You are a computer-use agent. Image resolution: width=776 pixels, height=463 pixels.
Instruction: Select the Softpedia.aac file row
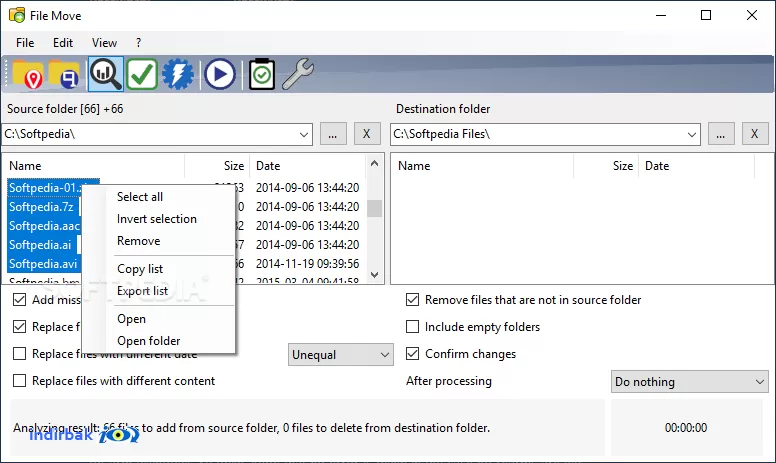point(44,226)
